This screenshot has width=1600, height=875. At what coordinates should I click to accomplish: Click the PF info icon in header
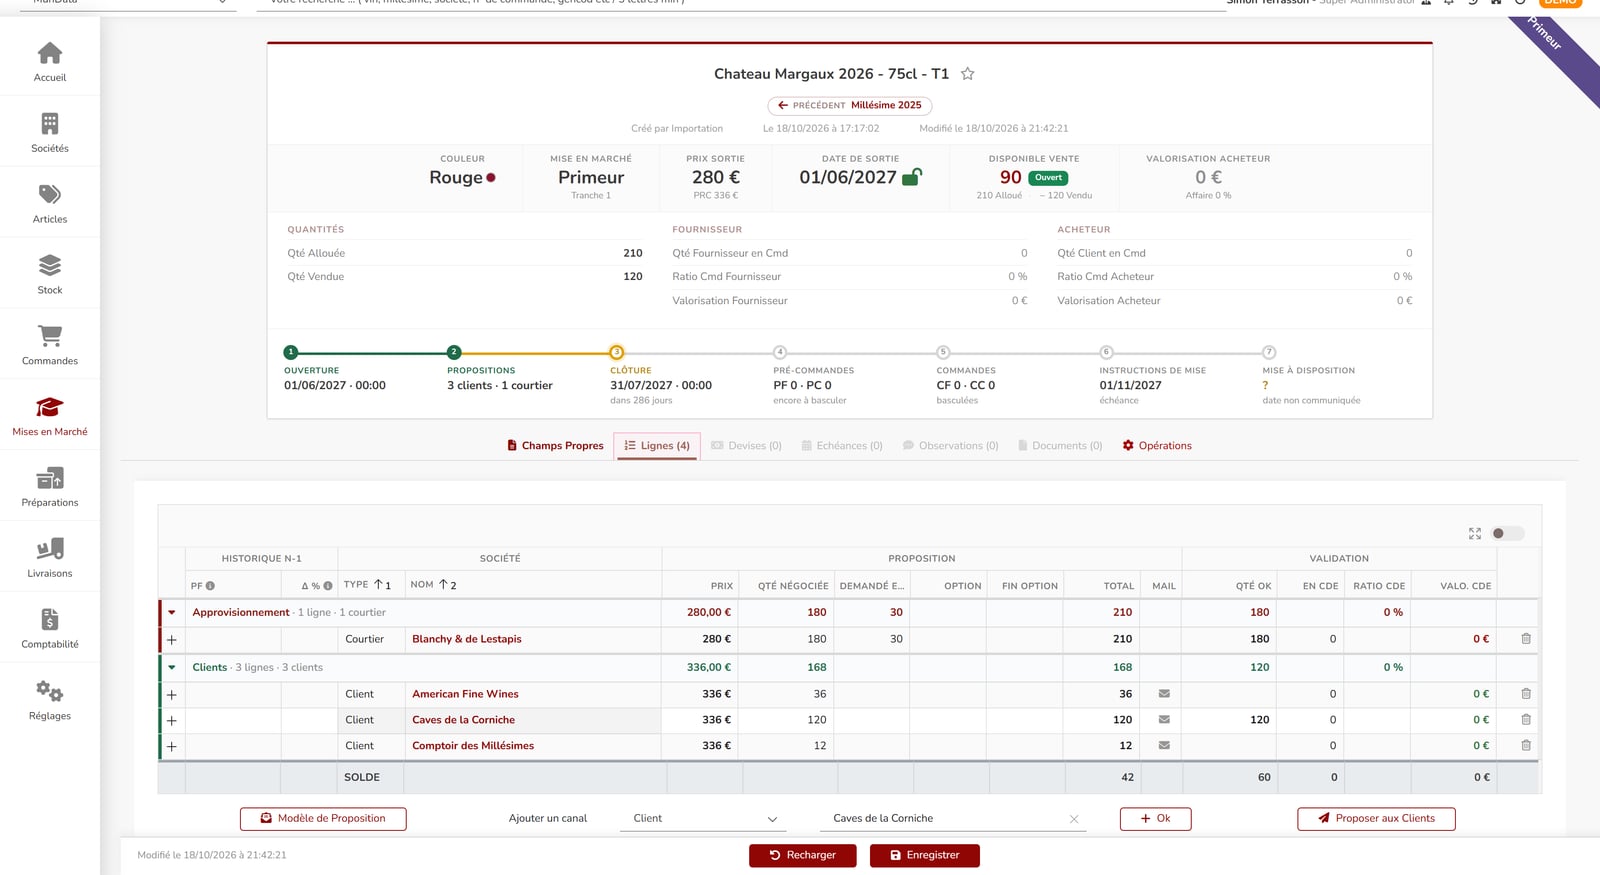point(210,586)
